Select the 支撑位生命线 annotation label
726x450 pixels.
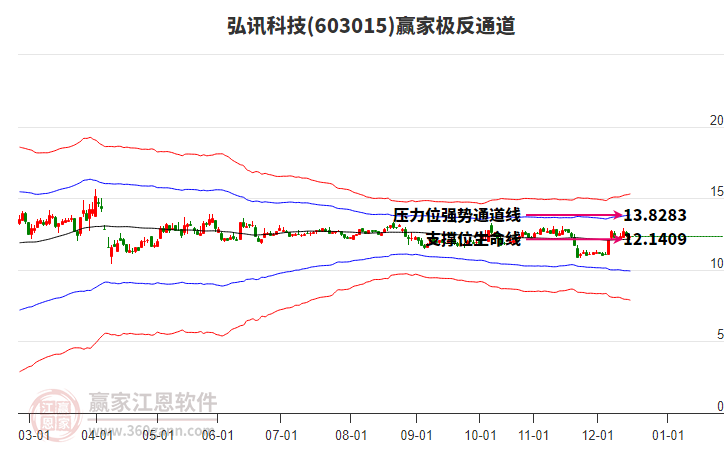[x=473, y=239]
